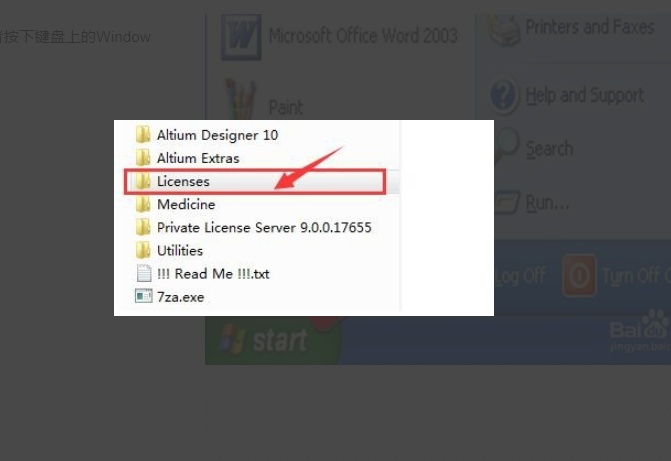Click the Utilities folder icon

point(143,250)
